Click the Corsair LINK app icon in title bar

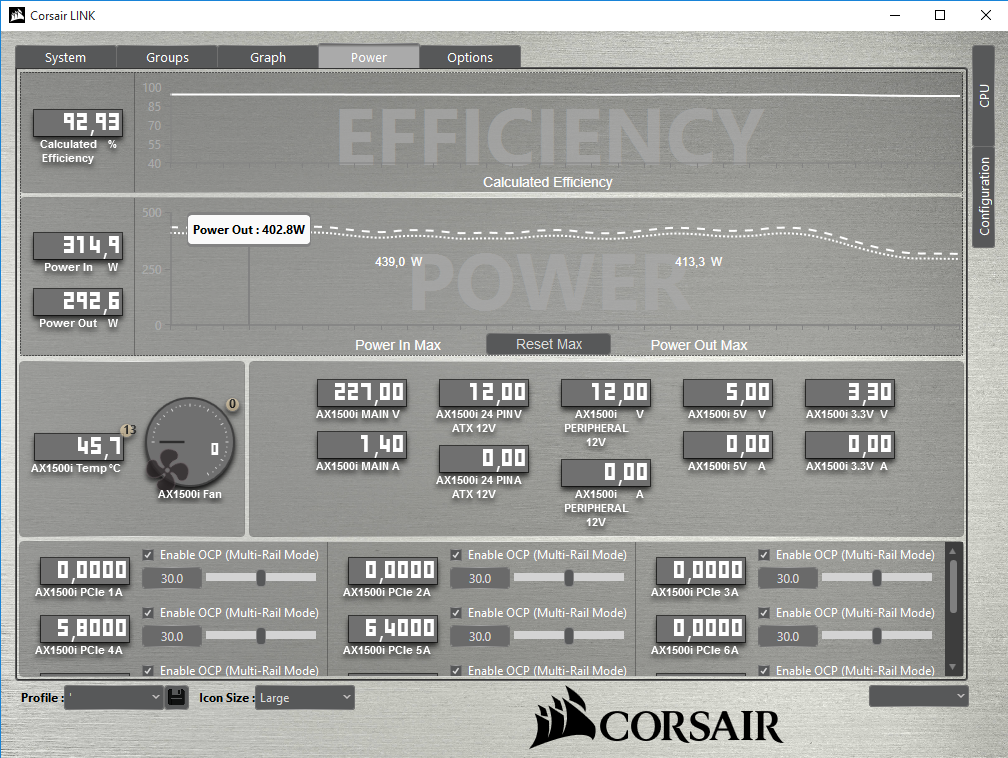(17, 15)
